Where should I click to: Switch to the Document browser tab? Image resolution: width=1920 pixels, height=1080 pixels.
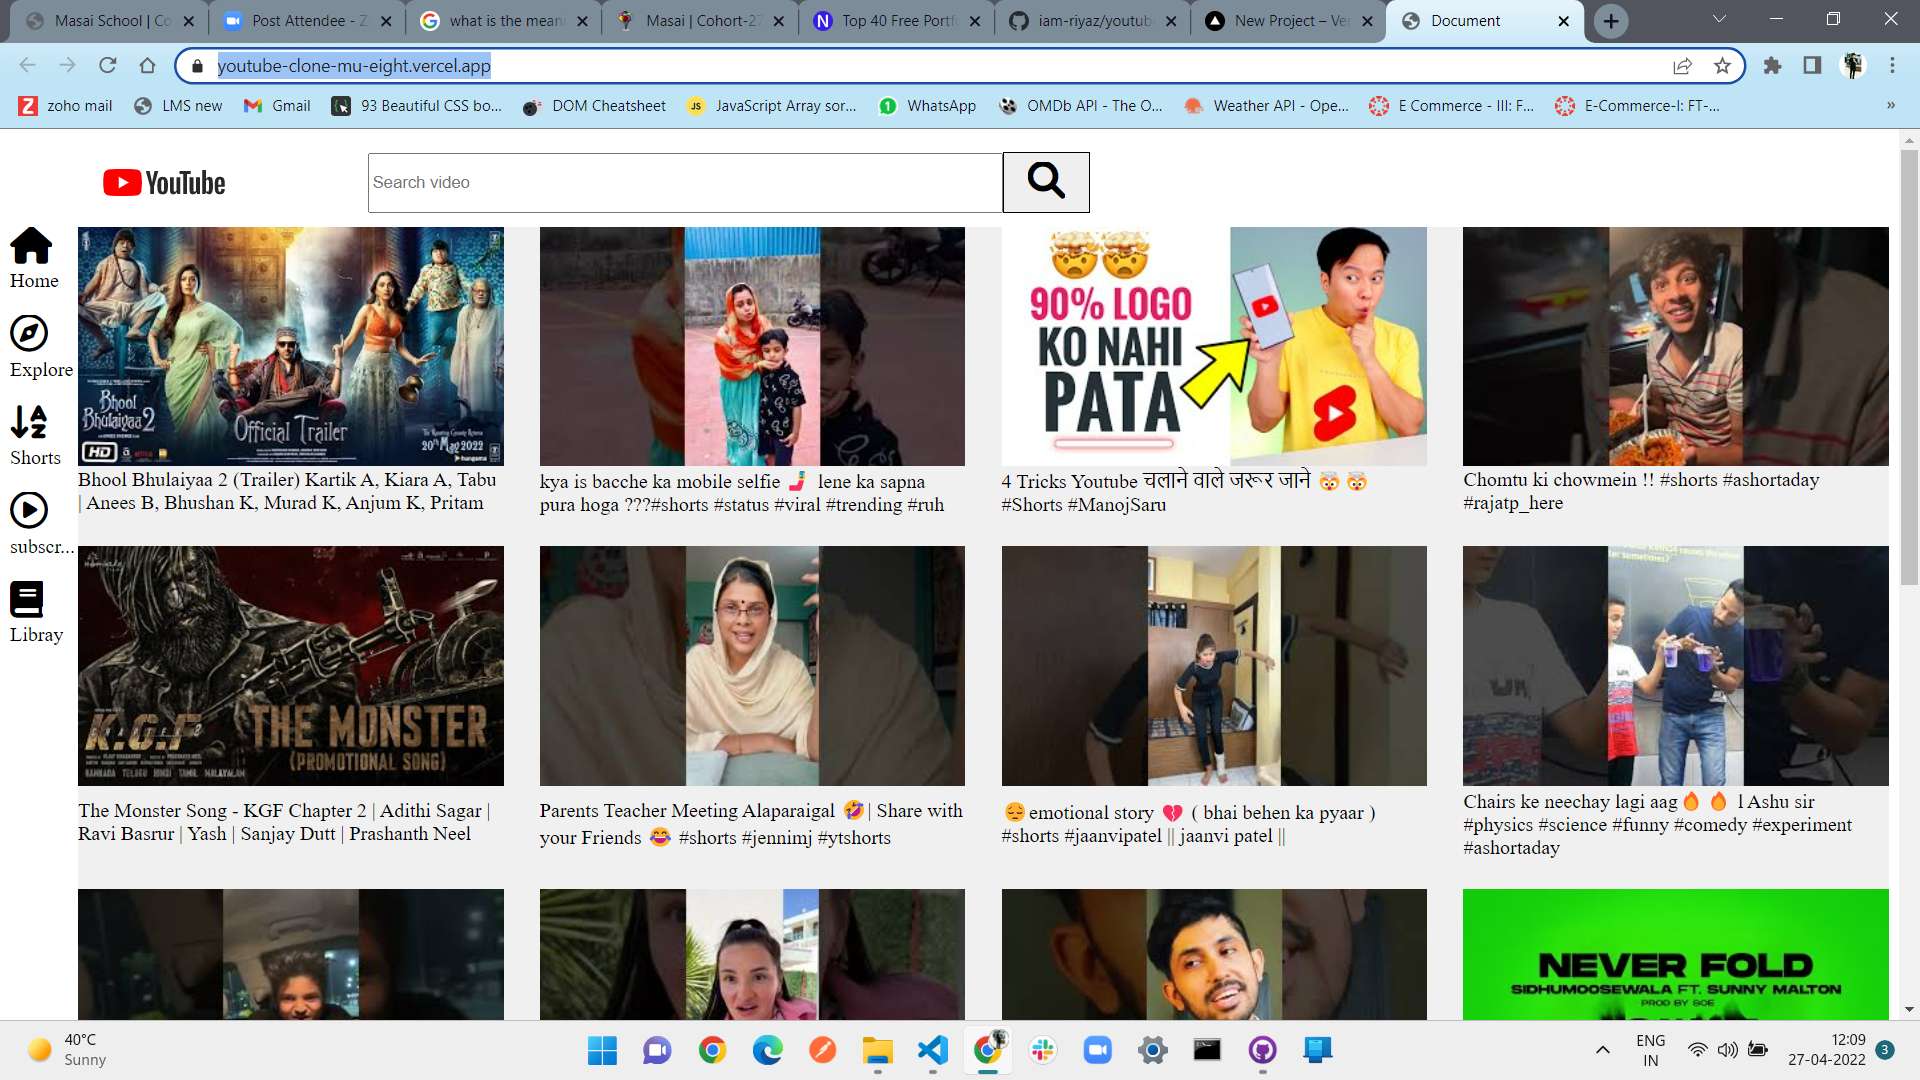1465,20
